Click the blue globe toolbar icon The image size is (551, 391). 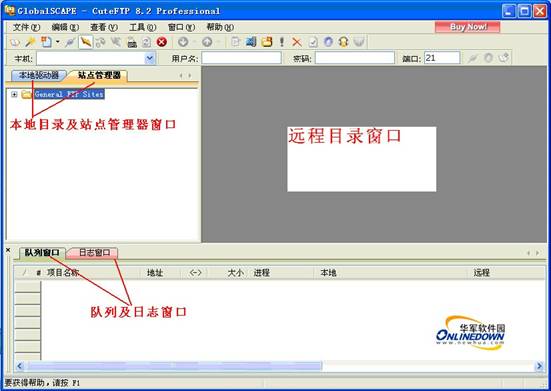[x=328, y=42]
